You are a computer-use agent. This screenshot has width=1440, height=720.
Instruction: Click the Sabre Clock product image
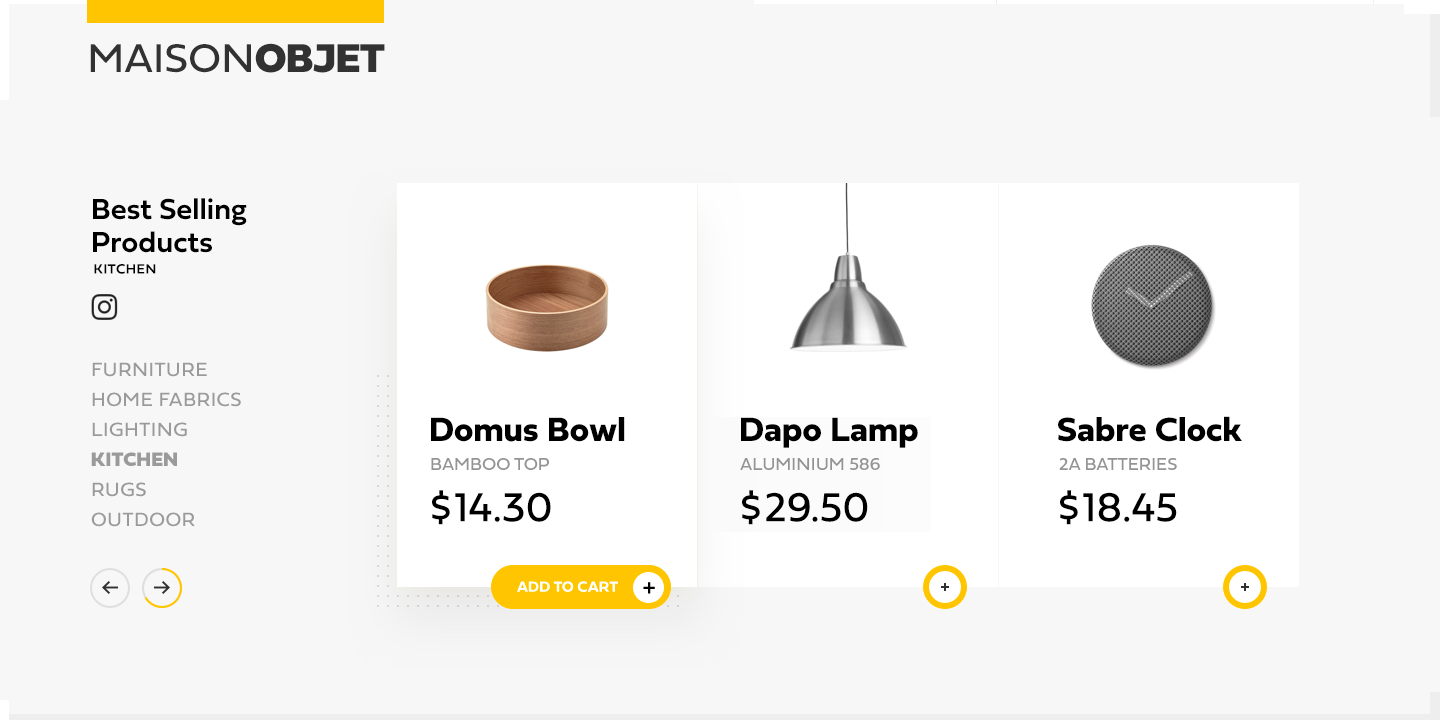click(1151, 306)
